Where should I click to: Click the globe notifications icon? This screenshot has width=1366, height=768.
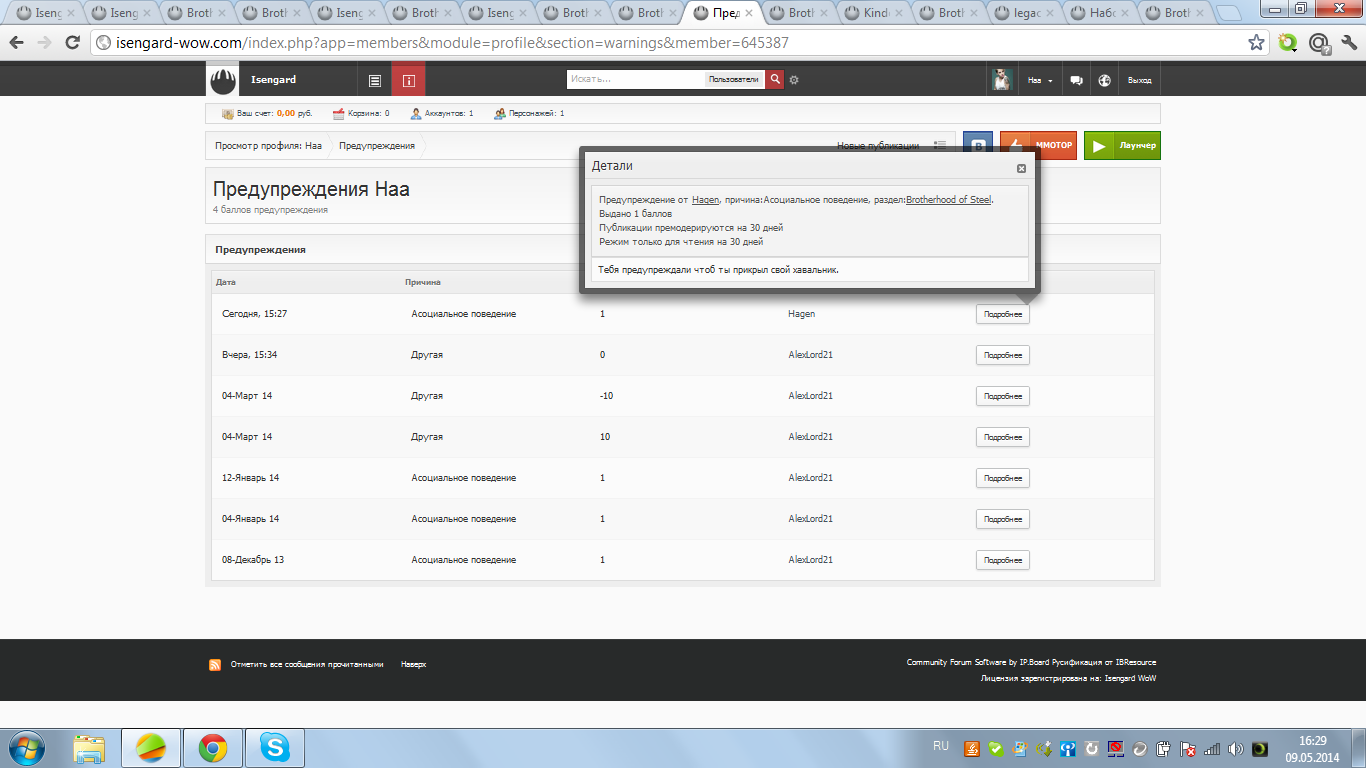click(1104, 80)
